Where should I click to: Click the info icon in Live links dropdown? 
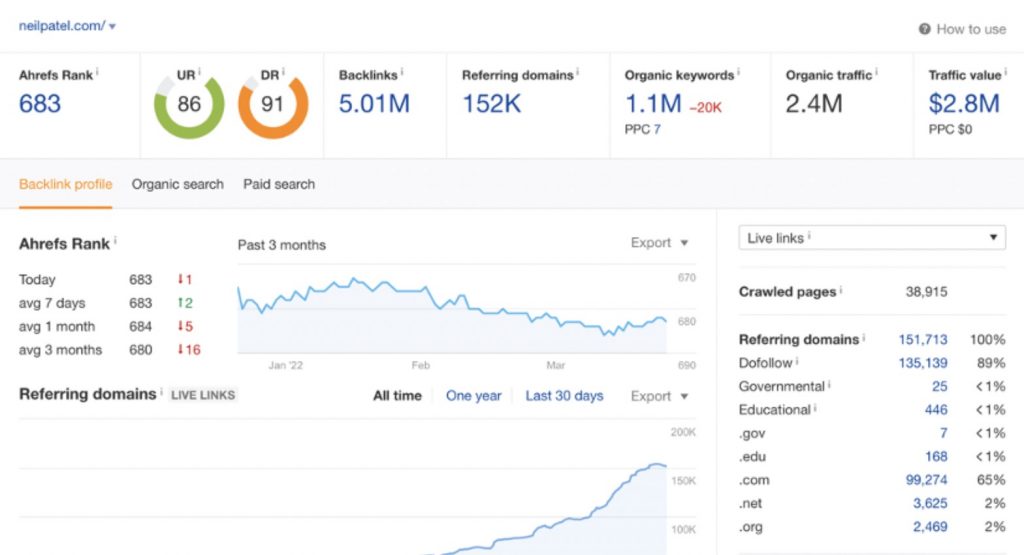click(x=809, y=235)
